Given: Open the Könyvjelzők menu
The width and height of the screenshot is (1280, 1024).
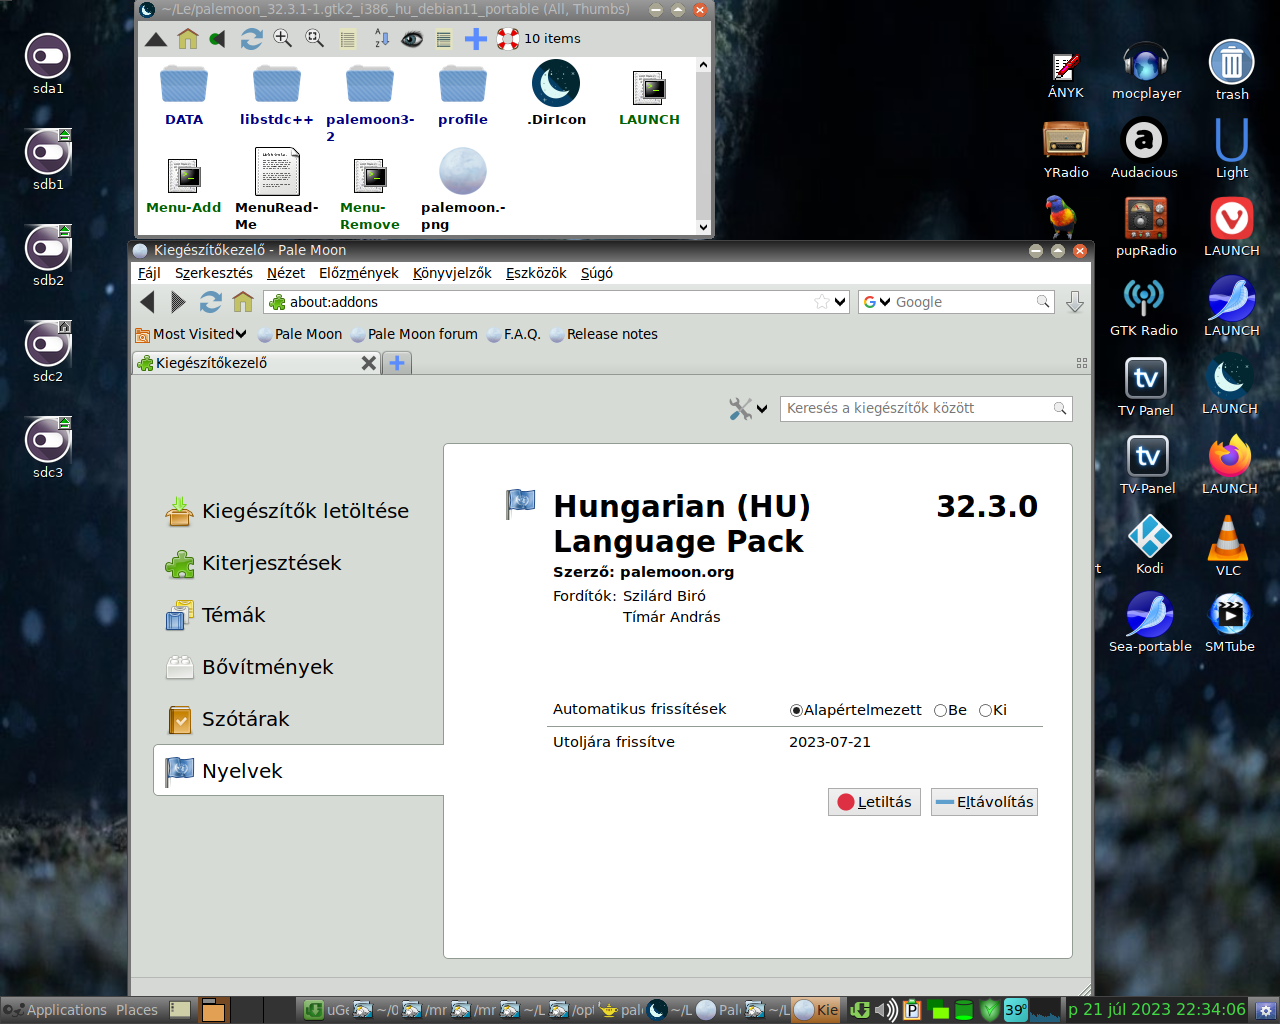Looking at the screenshot, I should (x=452, y=273).
